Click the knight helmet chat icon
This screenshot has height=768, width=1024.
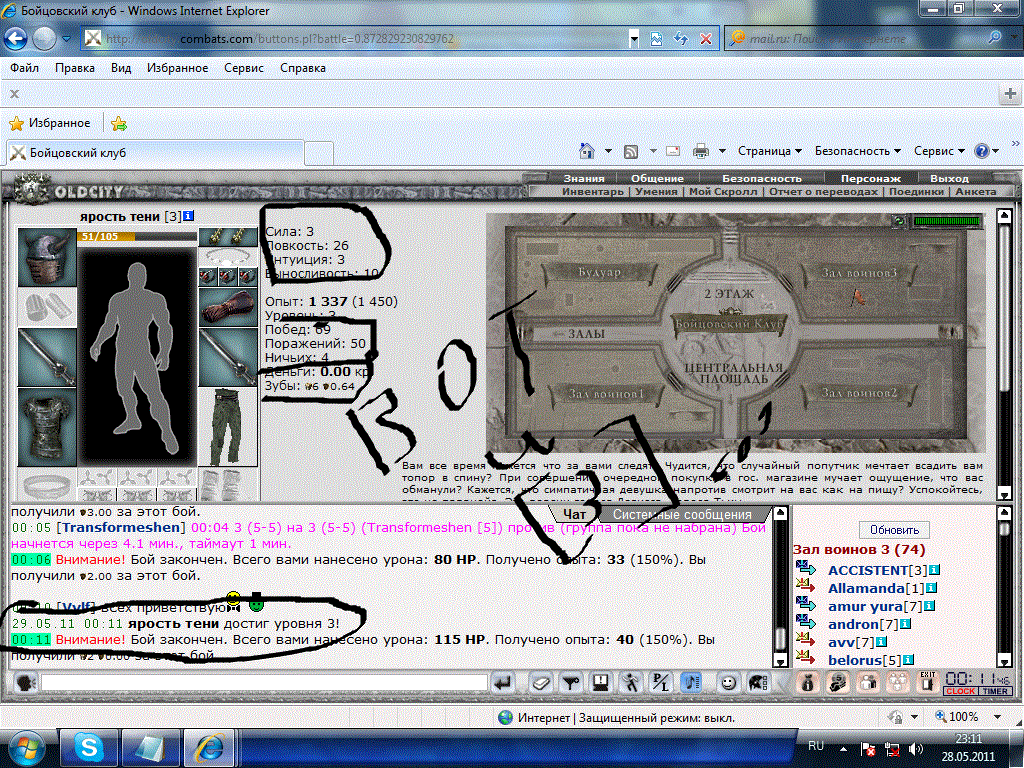coord(758,683)
